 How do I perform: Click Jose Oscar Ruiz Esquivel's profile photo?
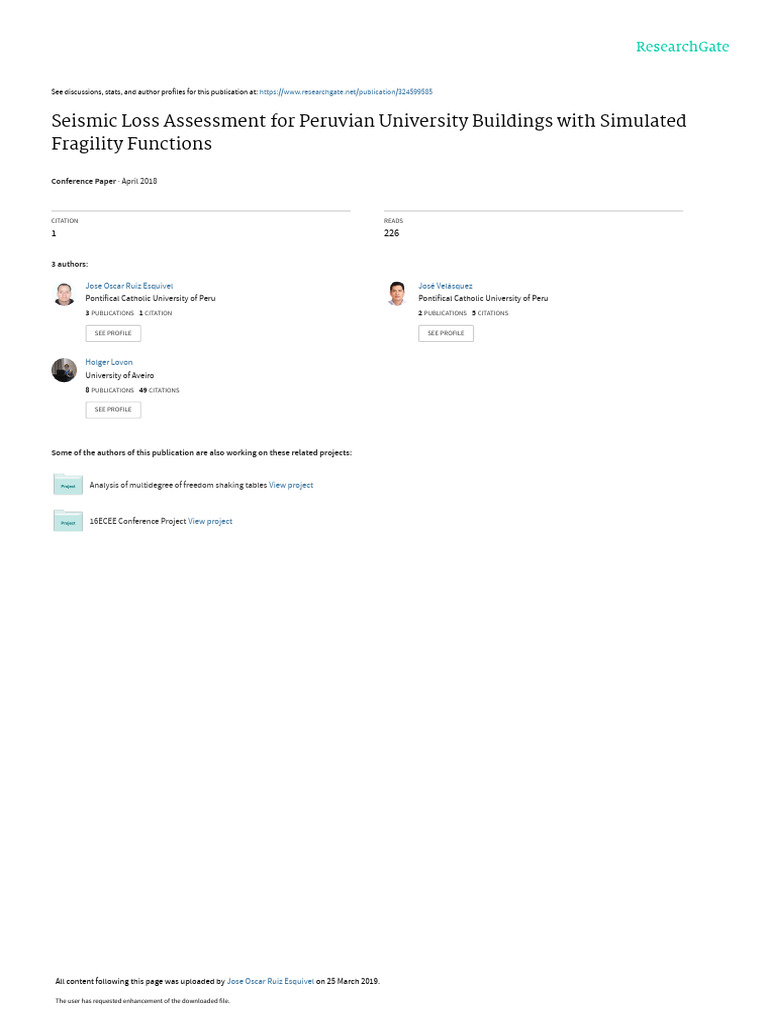[x=64, y=294]
